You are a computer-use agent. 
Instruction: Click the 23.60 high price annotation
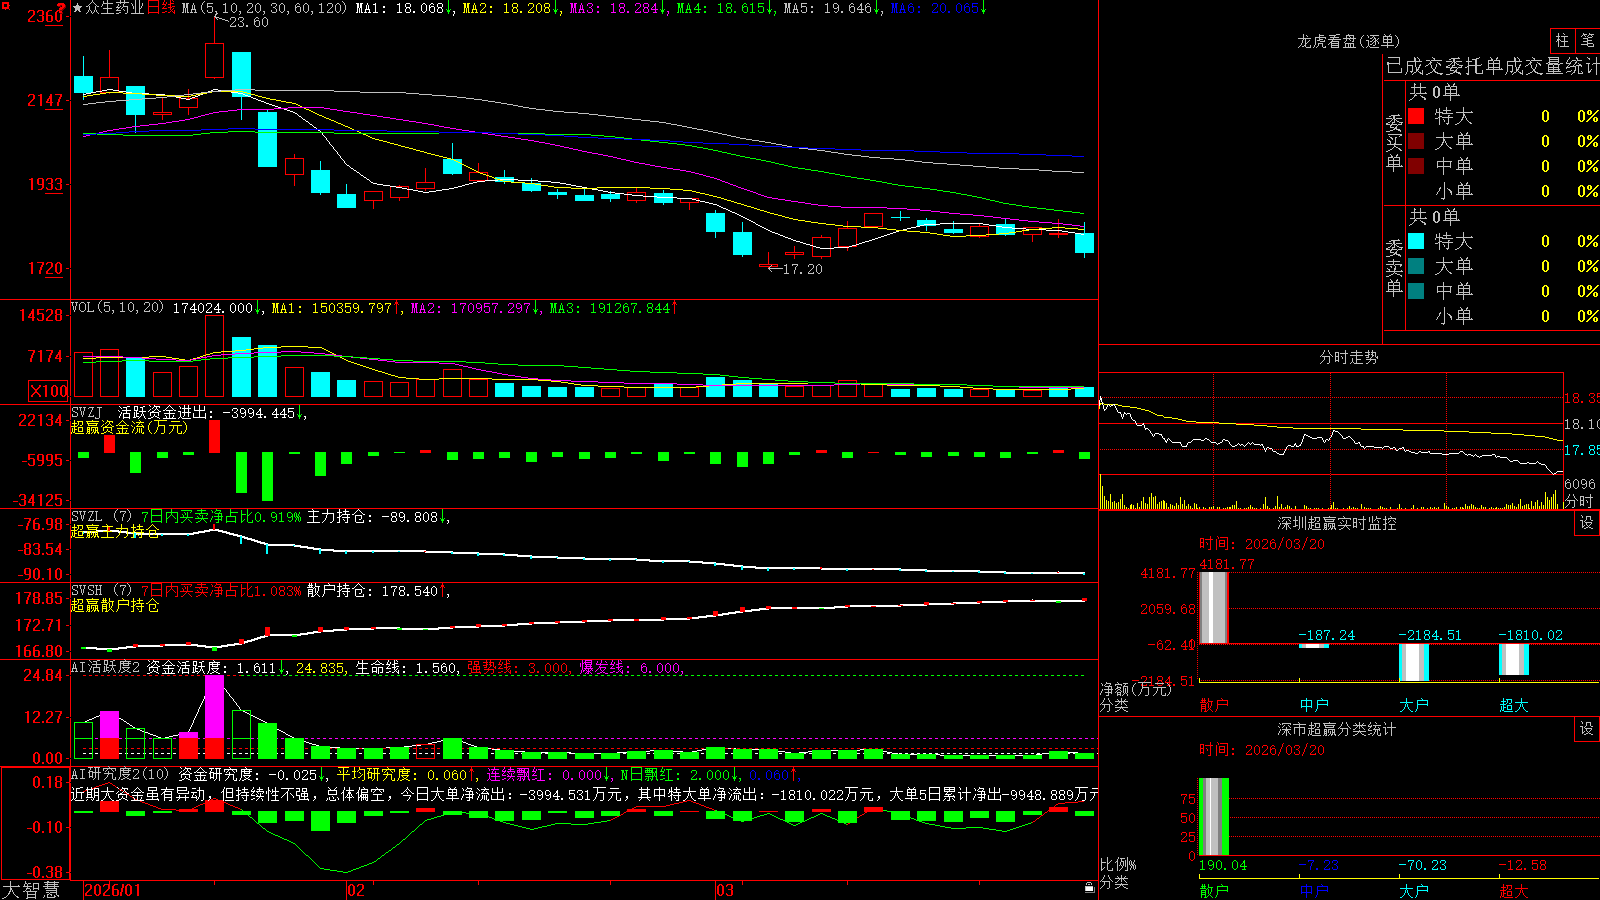point(248,22)
